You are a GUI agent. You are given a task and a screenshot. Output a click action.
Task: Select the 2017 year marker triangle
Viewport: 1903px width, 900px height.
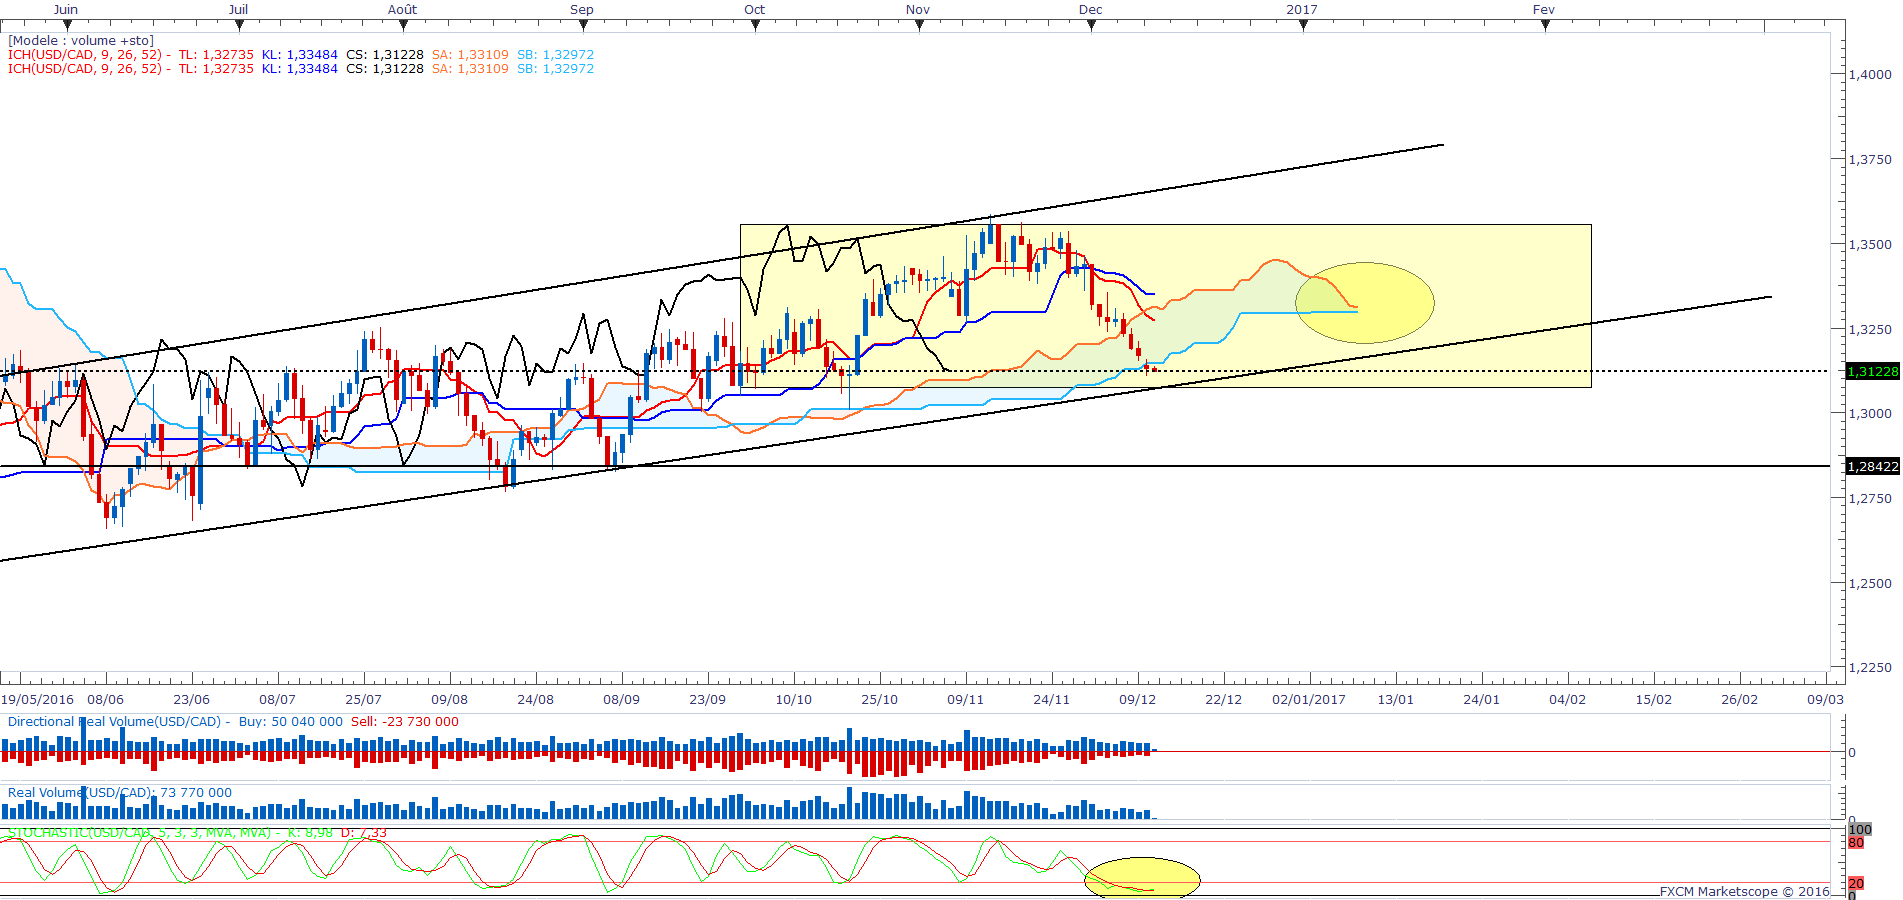click(1303, 26)
